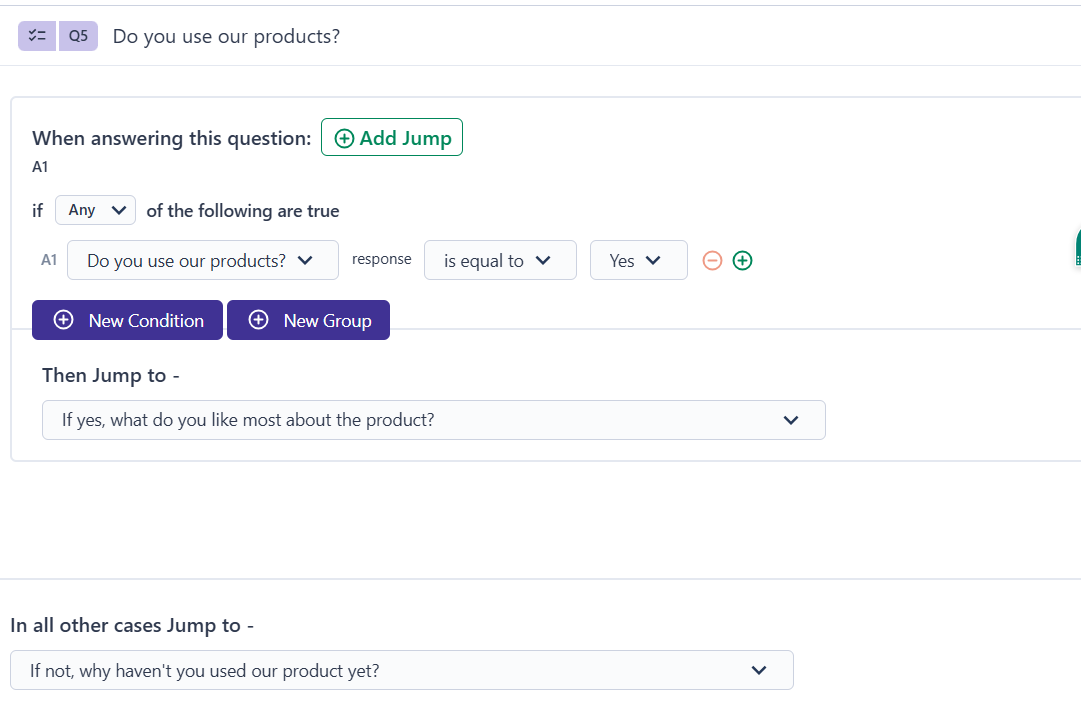Open the 'In all other cases' jump dropdown

tap(401, 670)
